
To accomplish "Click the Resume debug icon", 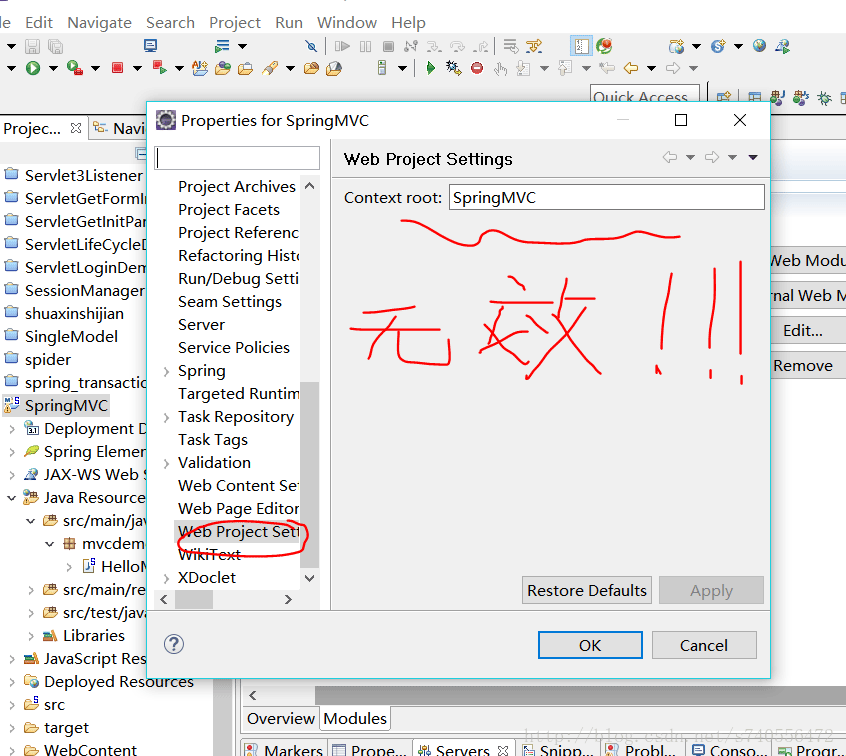I will [342, 46].
